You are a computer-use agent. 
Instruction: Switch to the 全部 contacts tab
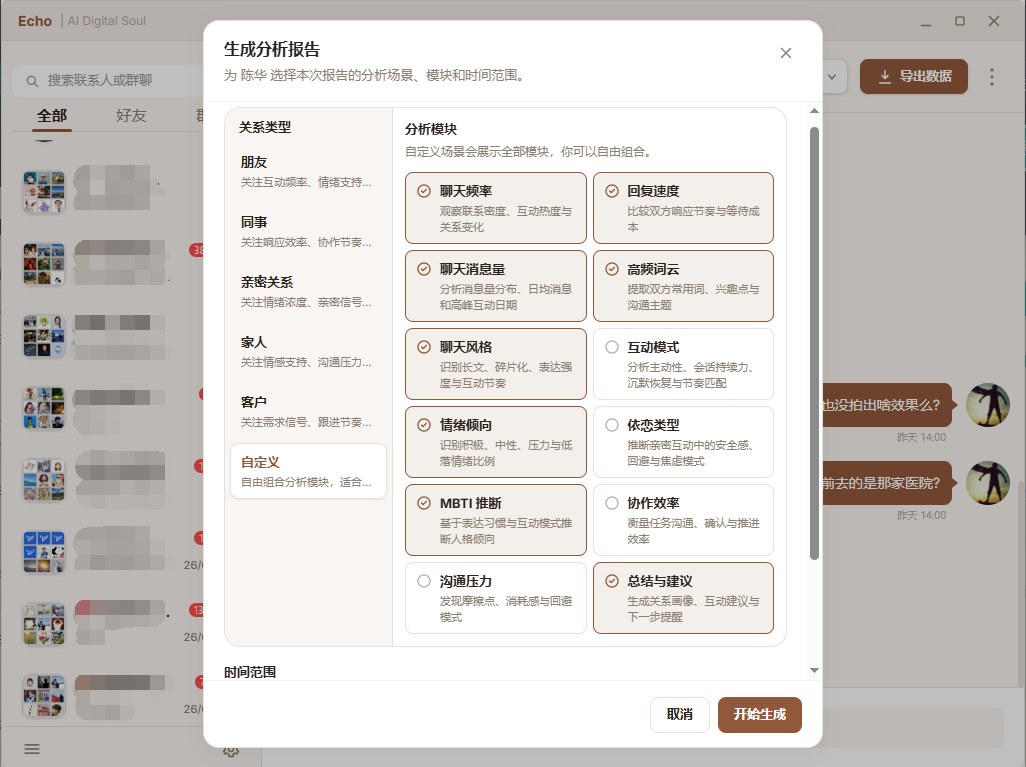tap(52, 116)
